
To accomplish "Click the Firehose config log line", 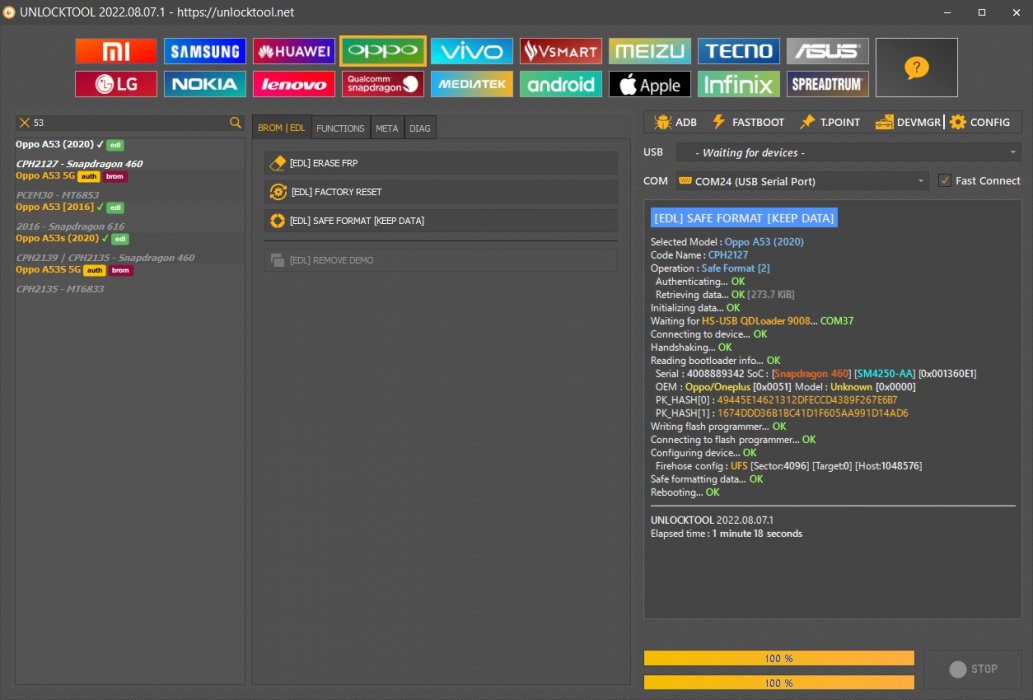I will [x=788, y=466].
